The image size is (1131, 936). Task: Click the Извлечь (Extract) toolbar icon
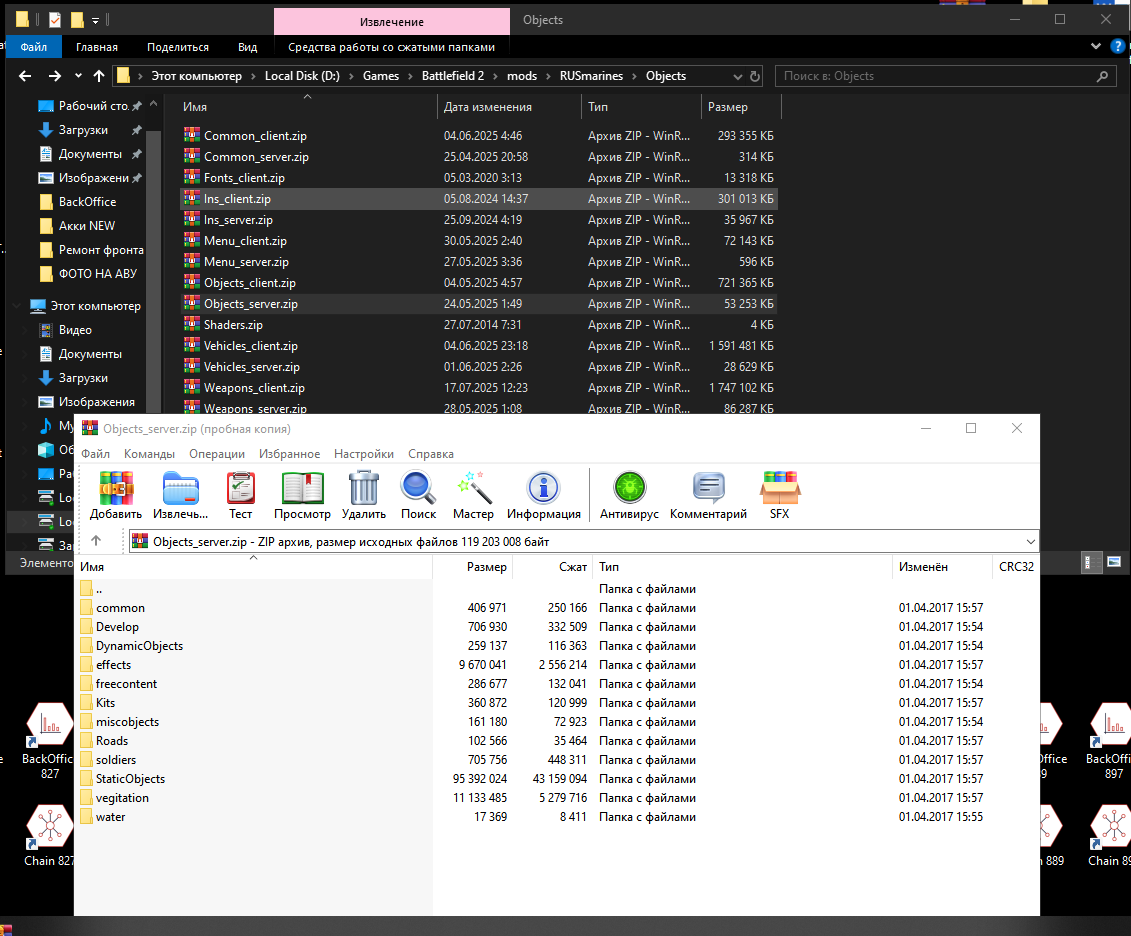(x=180, y=488)
